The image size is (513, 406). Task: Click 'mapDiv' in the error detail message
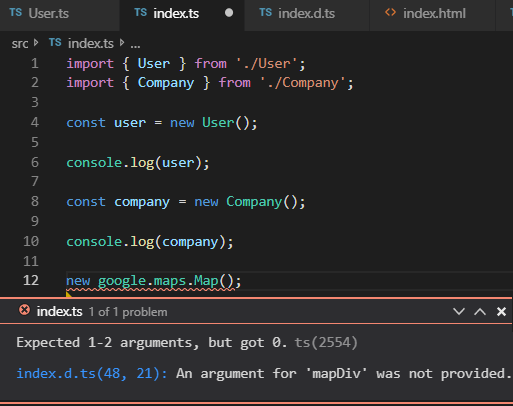click(337, 374)
